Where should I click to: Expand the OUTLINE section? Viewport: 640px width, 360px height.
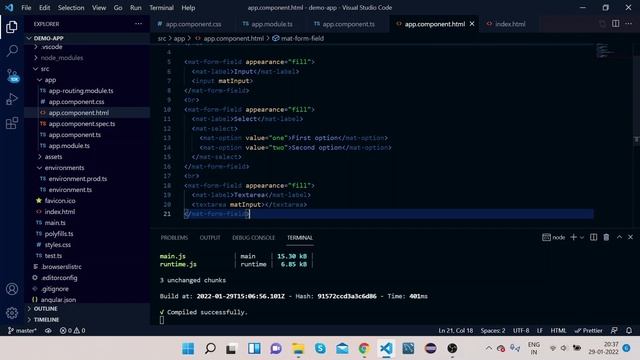pyautogui.click(x=87, y=309)
